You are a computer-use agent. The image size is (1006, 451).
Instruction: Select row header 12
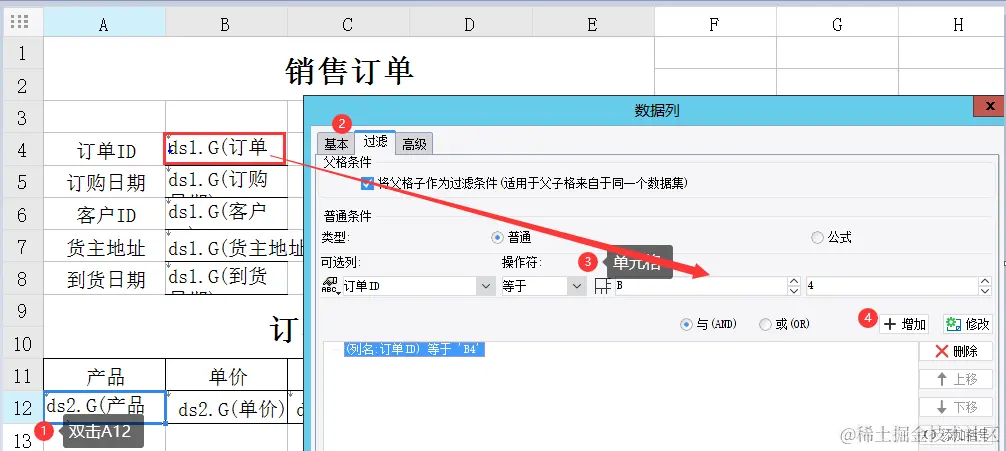[22, 407]
